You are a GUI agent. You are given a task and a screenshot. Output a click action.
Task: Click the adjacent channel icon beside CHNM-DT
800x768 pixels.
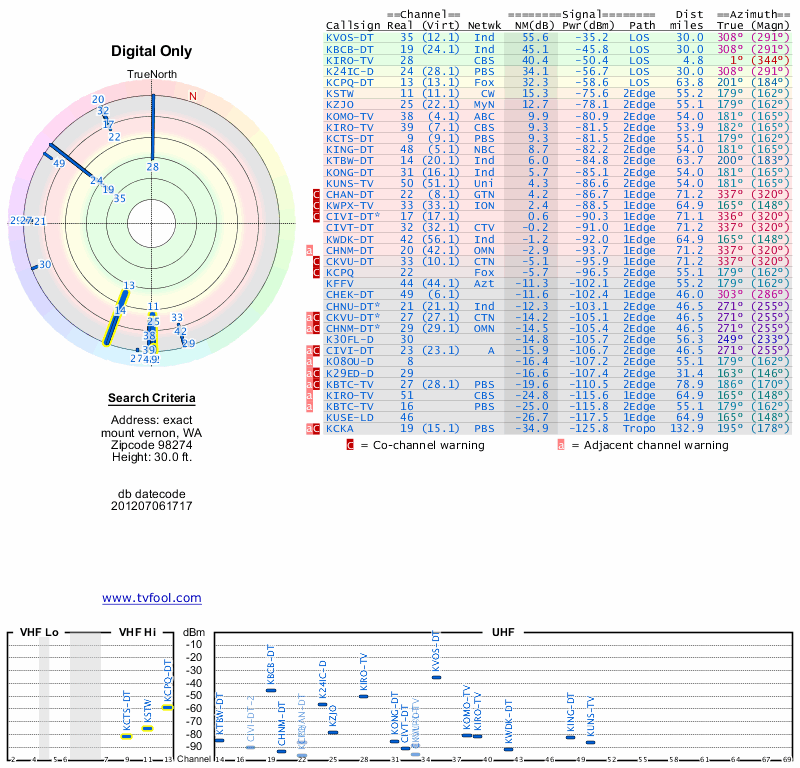(x=310, y=250)
